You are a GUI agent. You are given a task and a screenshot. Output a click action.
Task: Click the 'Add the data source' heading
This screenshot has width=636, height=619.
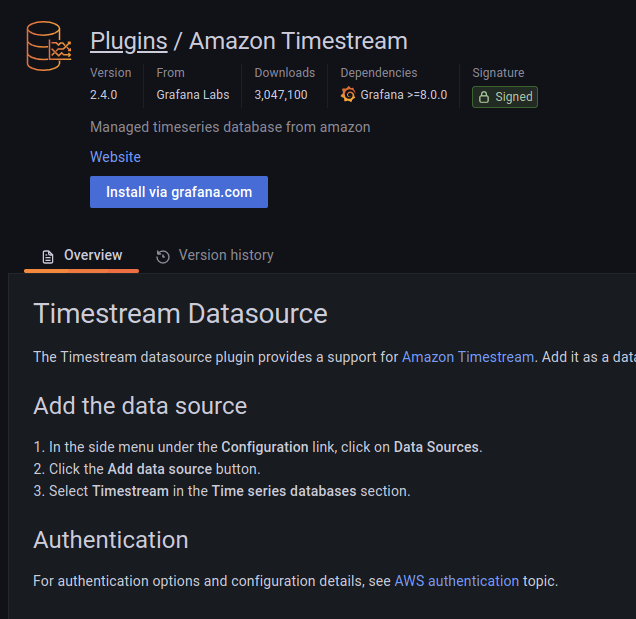pyautogui.click(x=140, y=406)
